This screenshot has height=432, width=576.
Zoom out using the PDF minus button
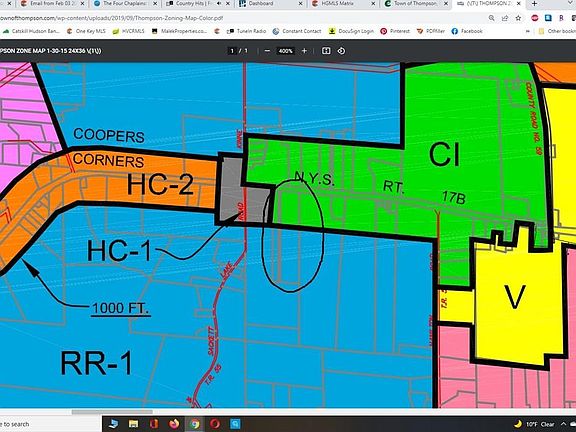click(x=267, y=51)
